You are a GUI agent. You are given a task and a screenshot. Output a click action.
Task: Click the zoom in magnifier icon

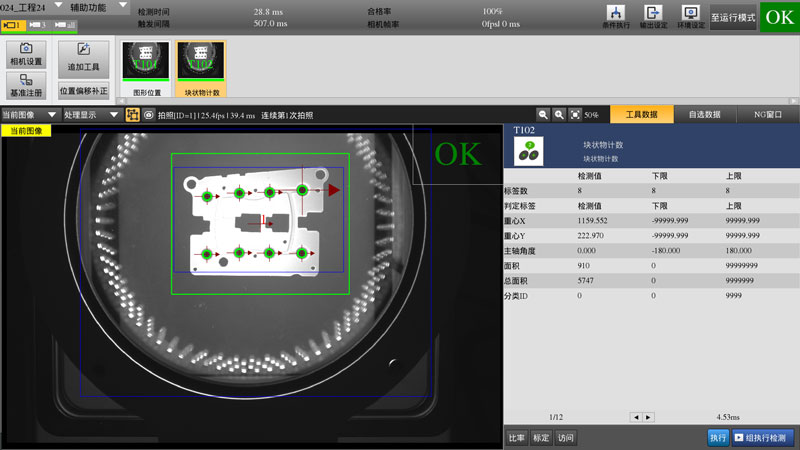tap(559, 115)
